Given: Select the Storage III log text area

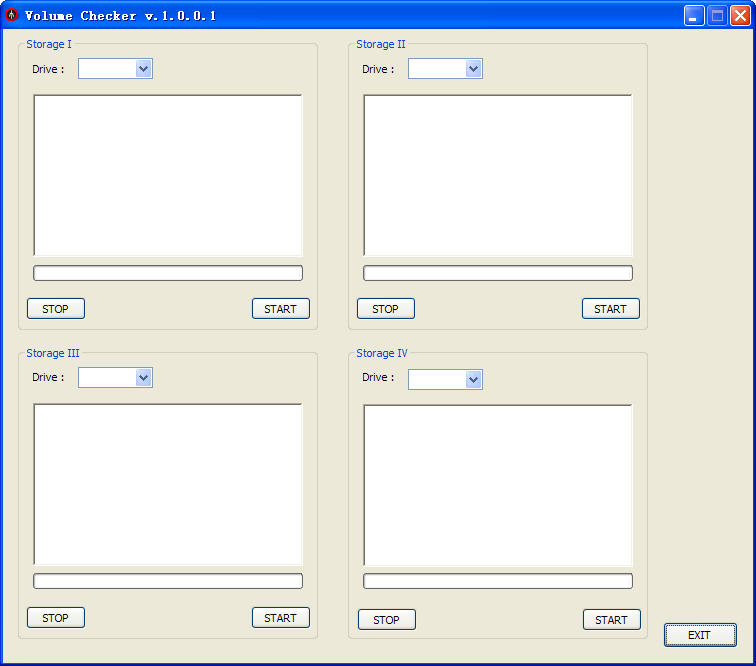Looking at the screenshot, I should (168, 485).
